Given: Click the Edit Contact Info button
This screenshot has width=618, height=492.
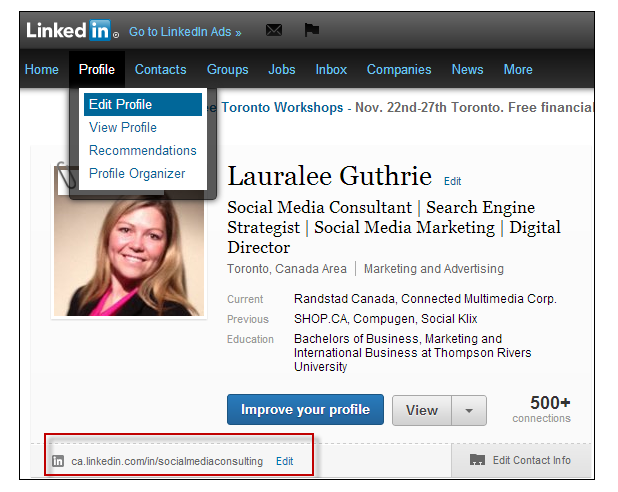Looking at the screenshot, I should pyautogui.click(x=521, y=460).
